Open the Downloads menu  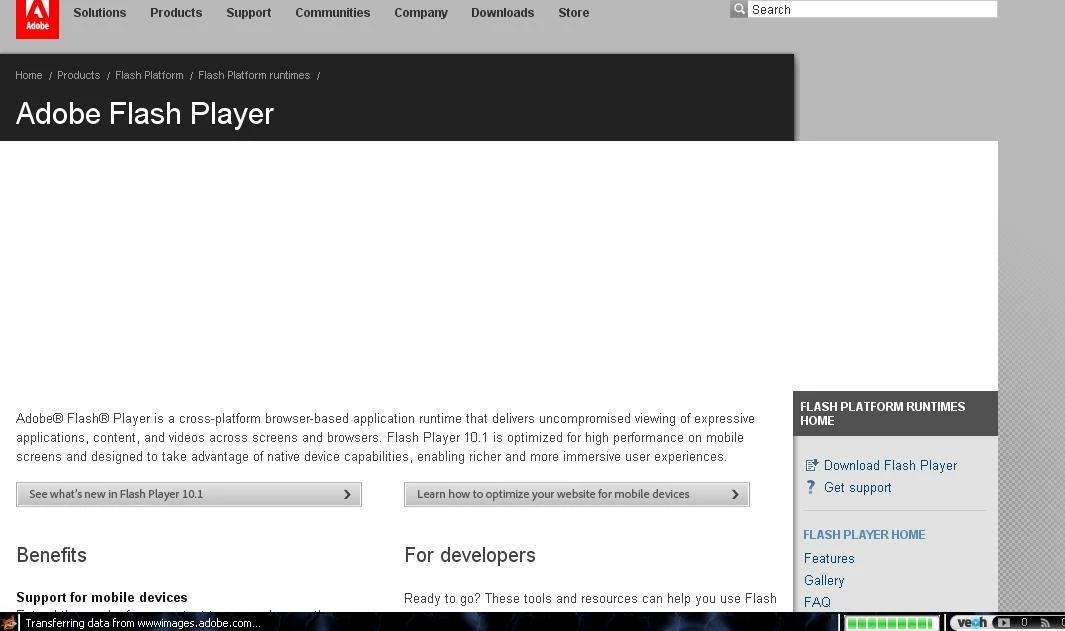coord(503,12)
